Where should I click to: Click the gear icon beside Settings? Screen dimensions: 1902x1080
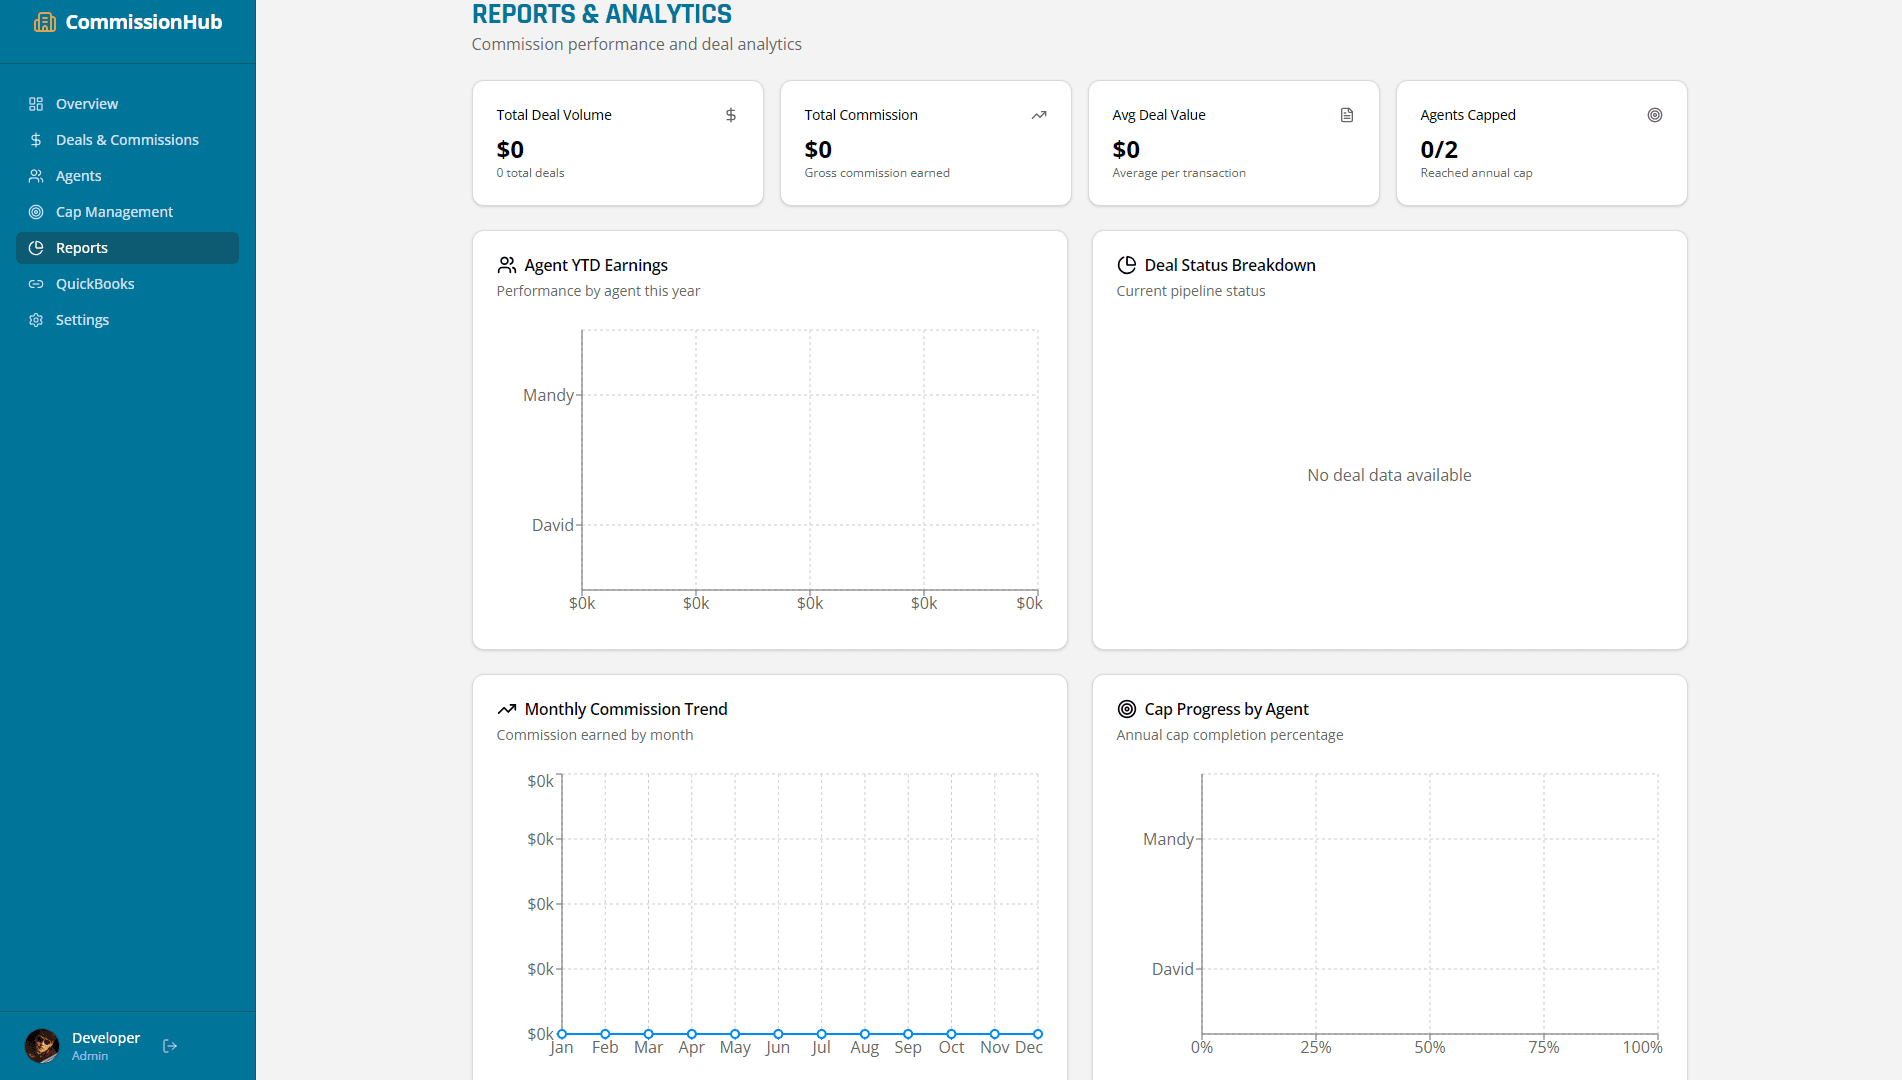(36, 320)
